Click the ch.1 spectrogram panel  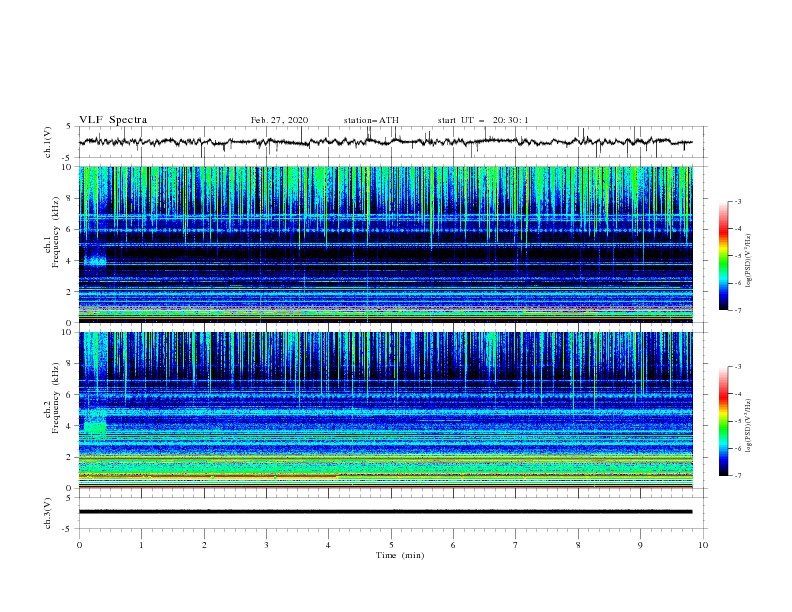[x=385, y=244]
